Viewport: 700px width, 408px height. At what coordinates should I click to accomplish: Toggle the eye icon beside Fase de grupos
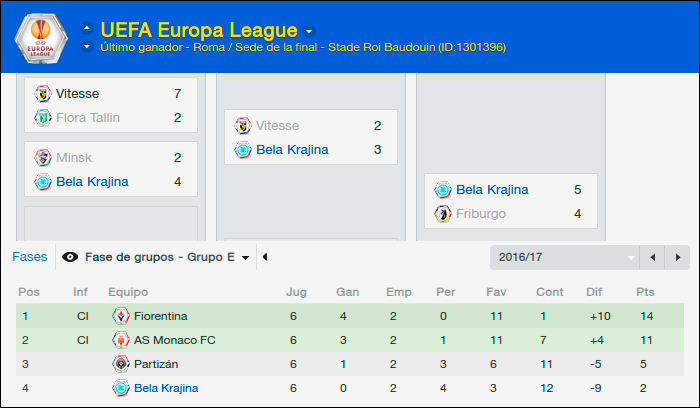point(70,257)
